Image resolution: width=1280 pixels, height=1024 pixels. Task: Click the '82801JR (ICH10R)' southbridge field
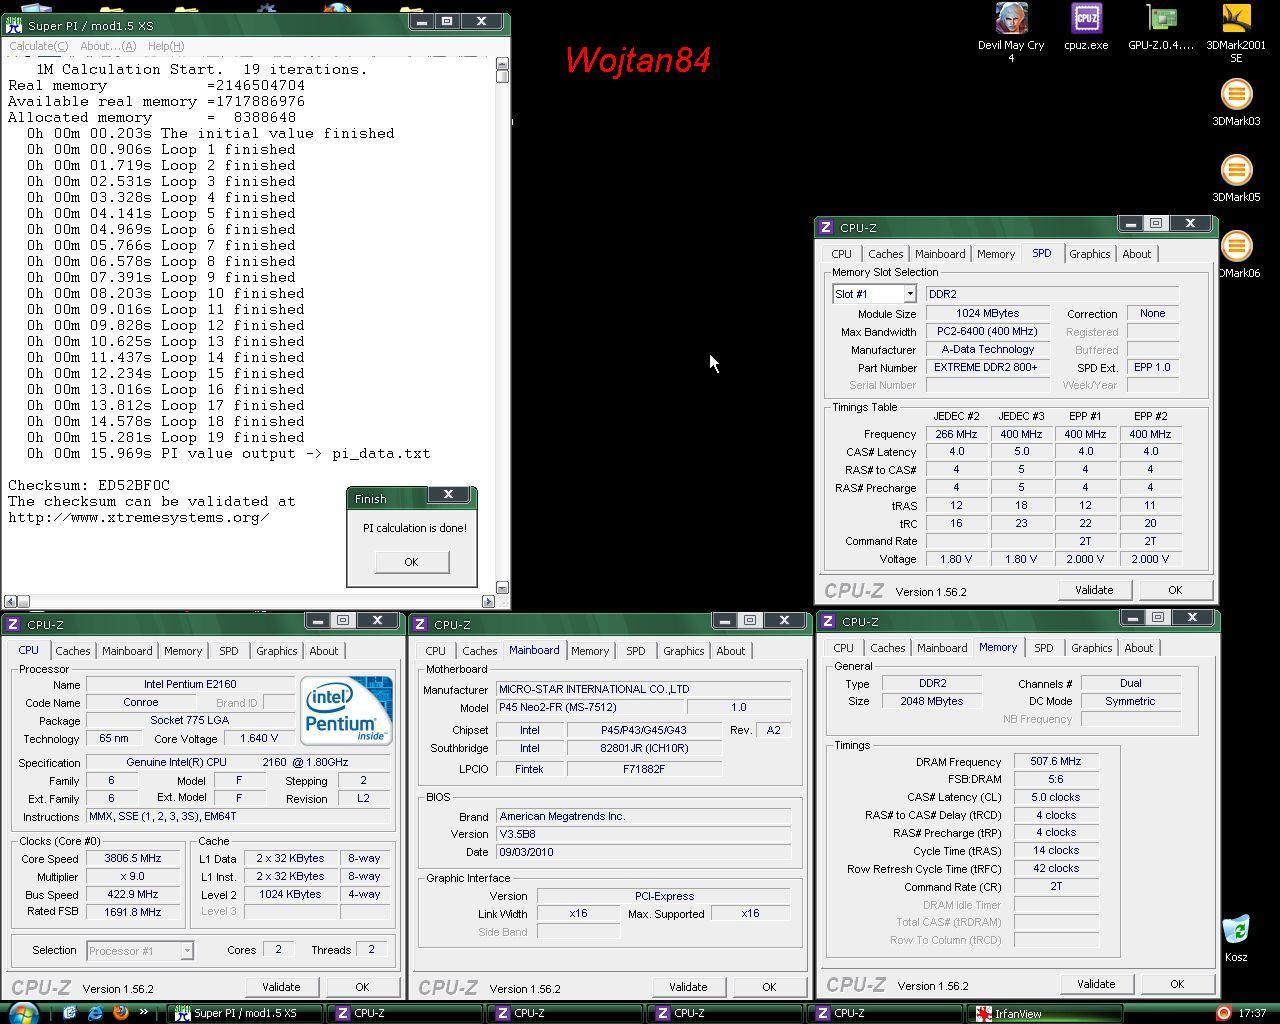(x=644, y=748)
